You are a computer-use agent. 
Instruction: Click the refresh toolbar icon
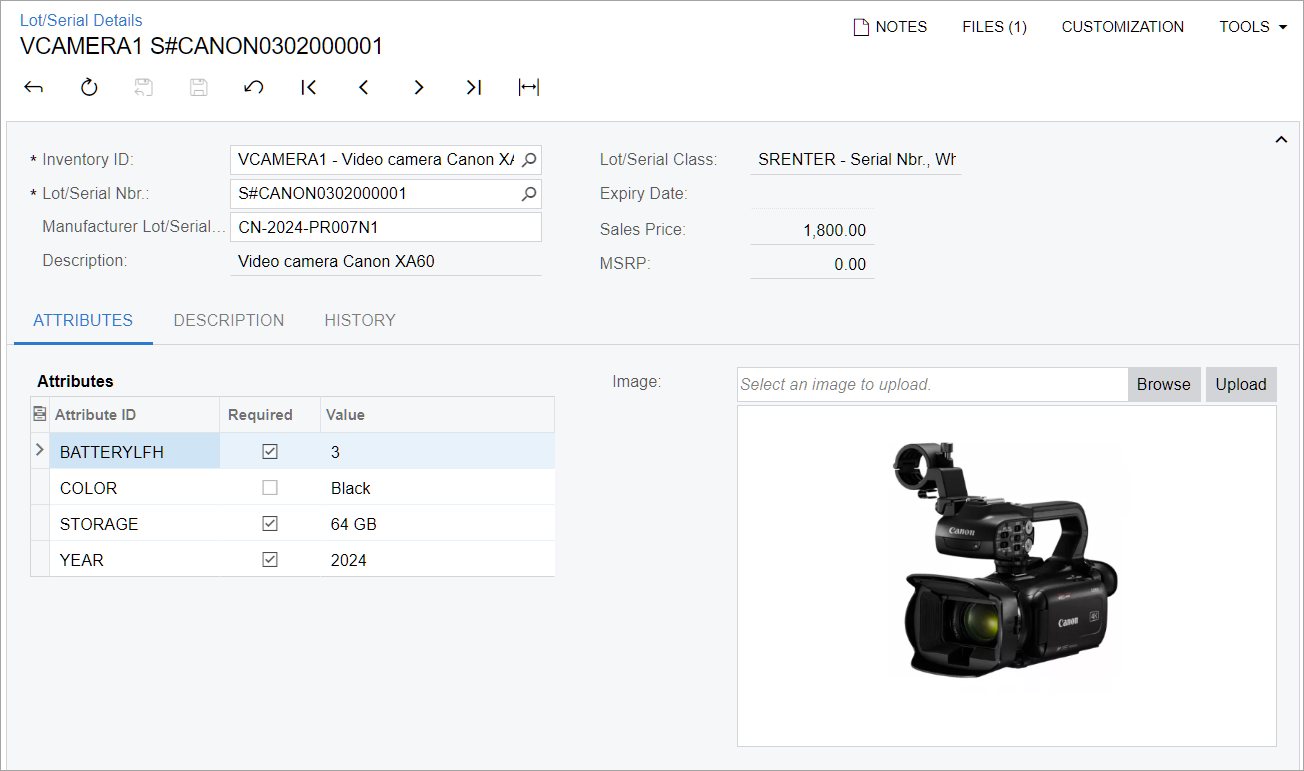point(89,87)
